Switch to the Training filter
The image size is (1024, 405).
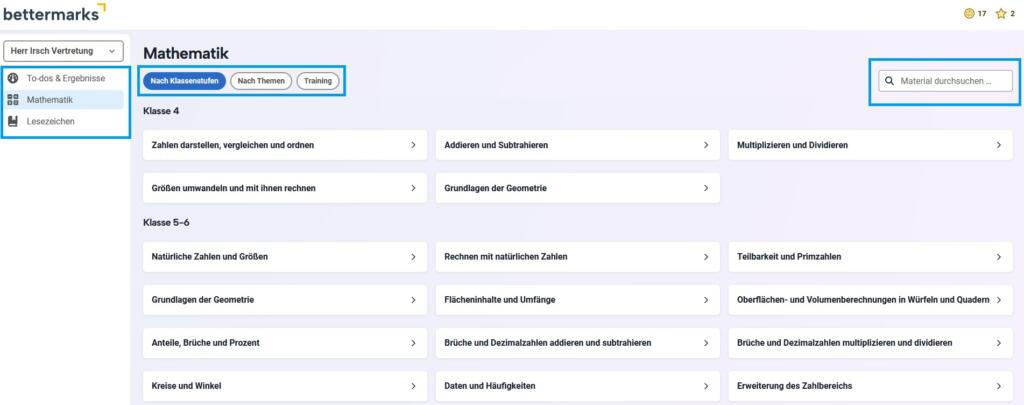(x=318, y=81)
